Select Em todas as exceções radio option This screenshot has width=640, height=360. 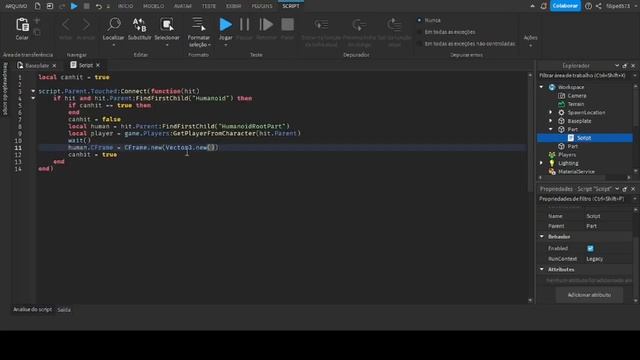[419, 32]
